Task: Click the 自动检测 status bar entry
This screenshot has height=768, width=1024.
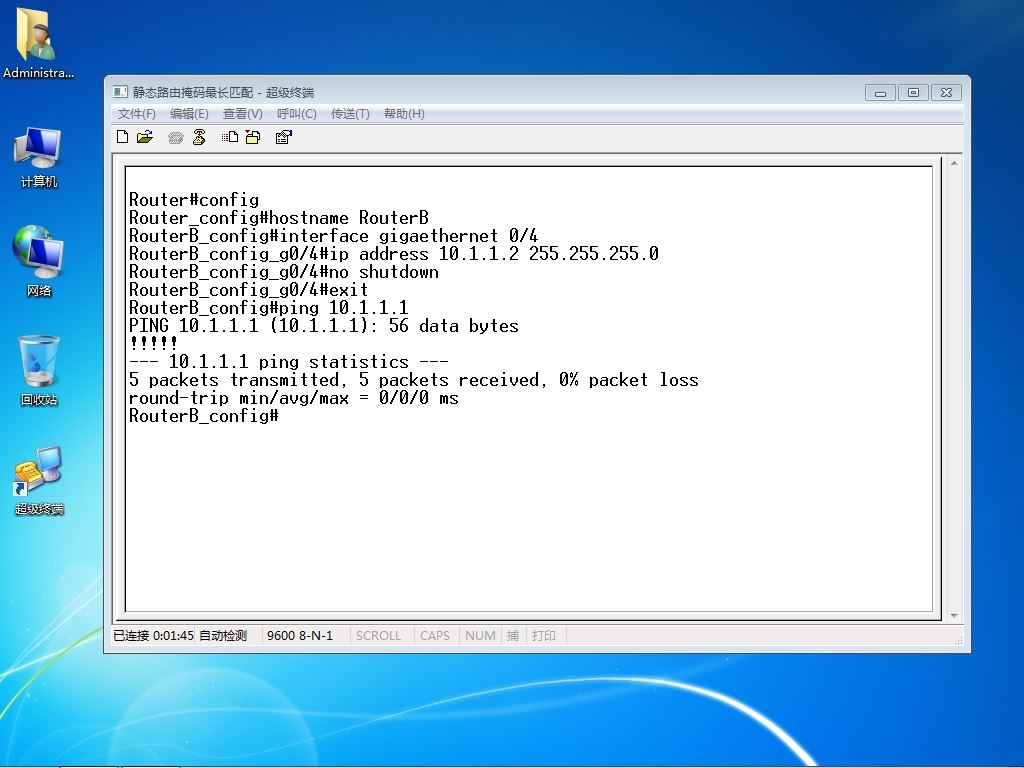Action: [x=223, y=635]
